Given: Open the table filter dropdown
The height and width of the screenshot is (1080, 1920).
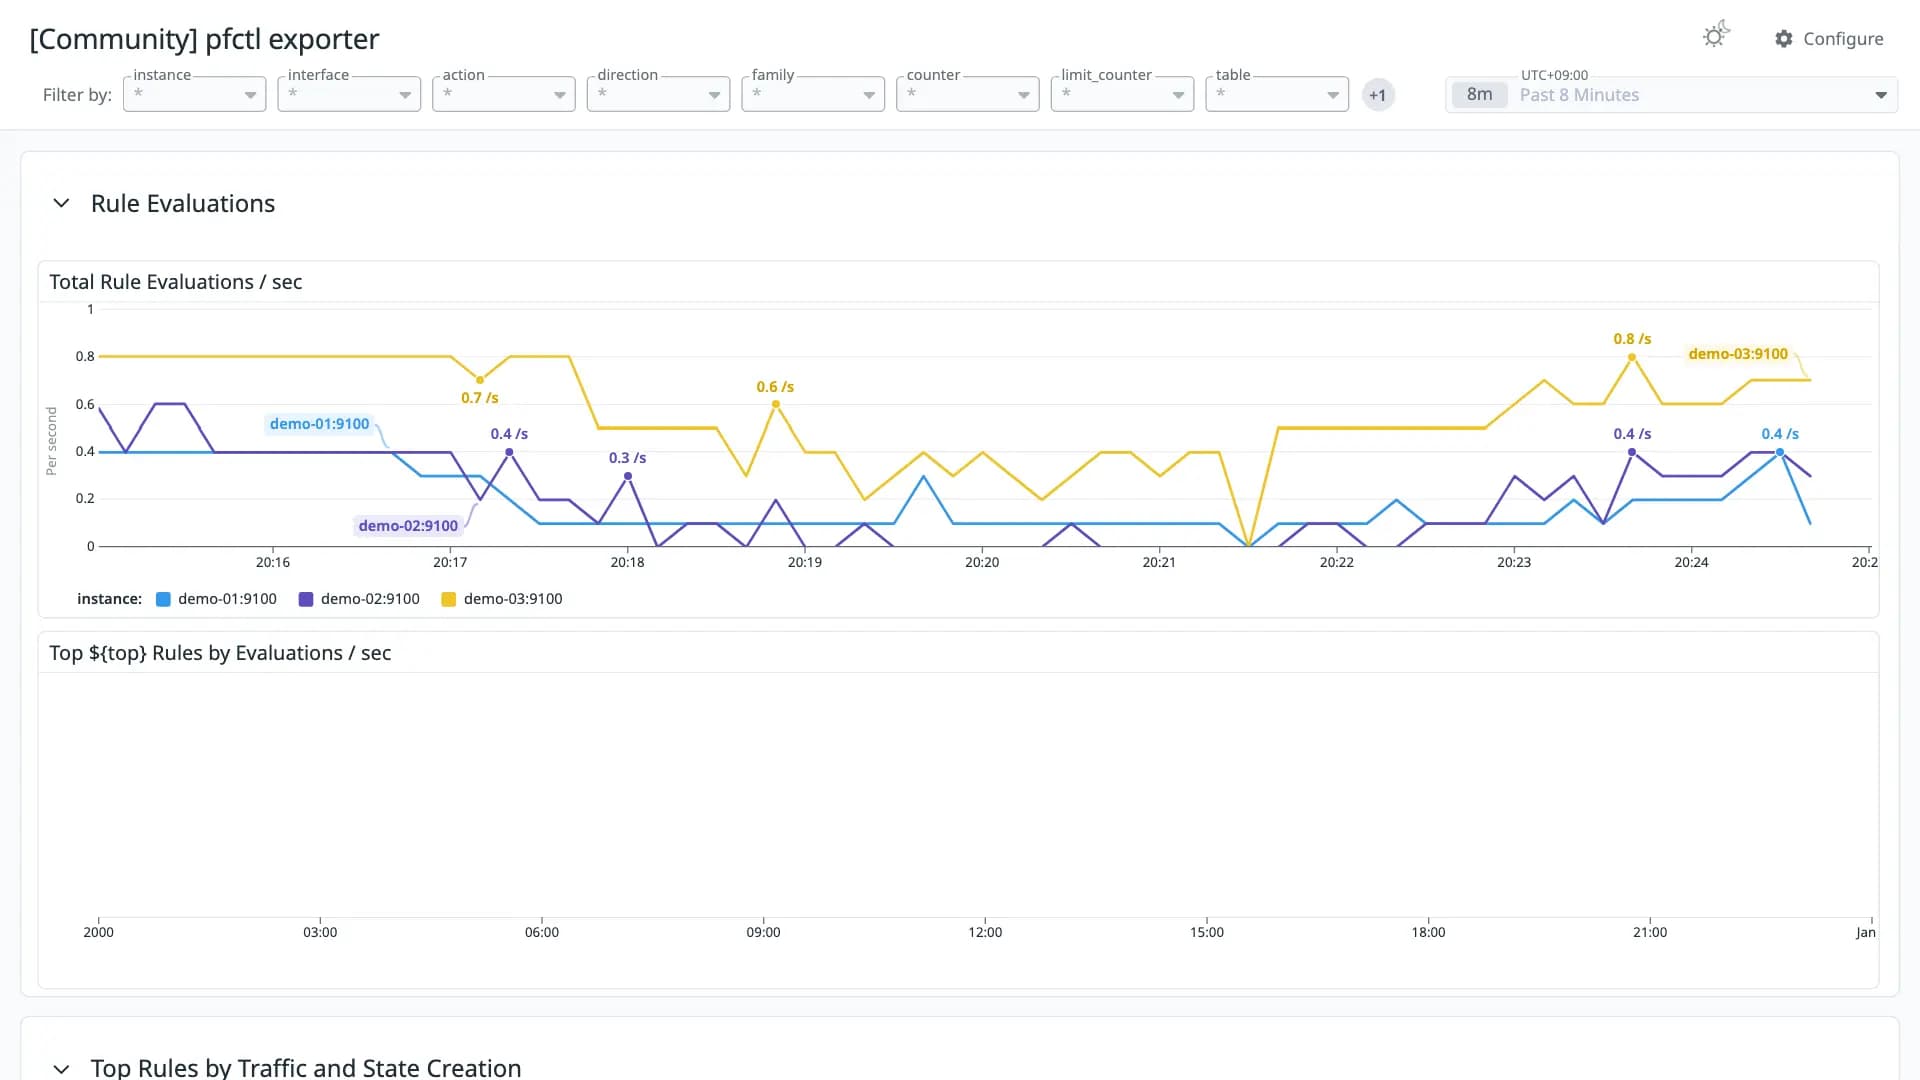Looking at the screenshot, I should pyautogui.click(x=1277, y=94).
